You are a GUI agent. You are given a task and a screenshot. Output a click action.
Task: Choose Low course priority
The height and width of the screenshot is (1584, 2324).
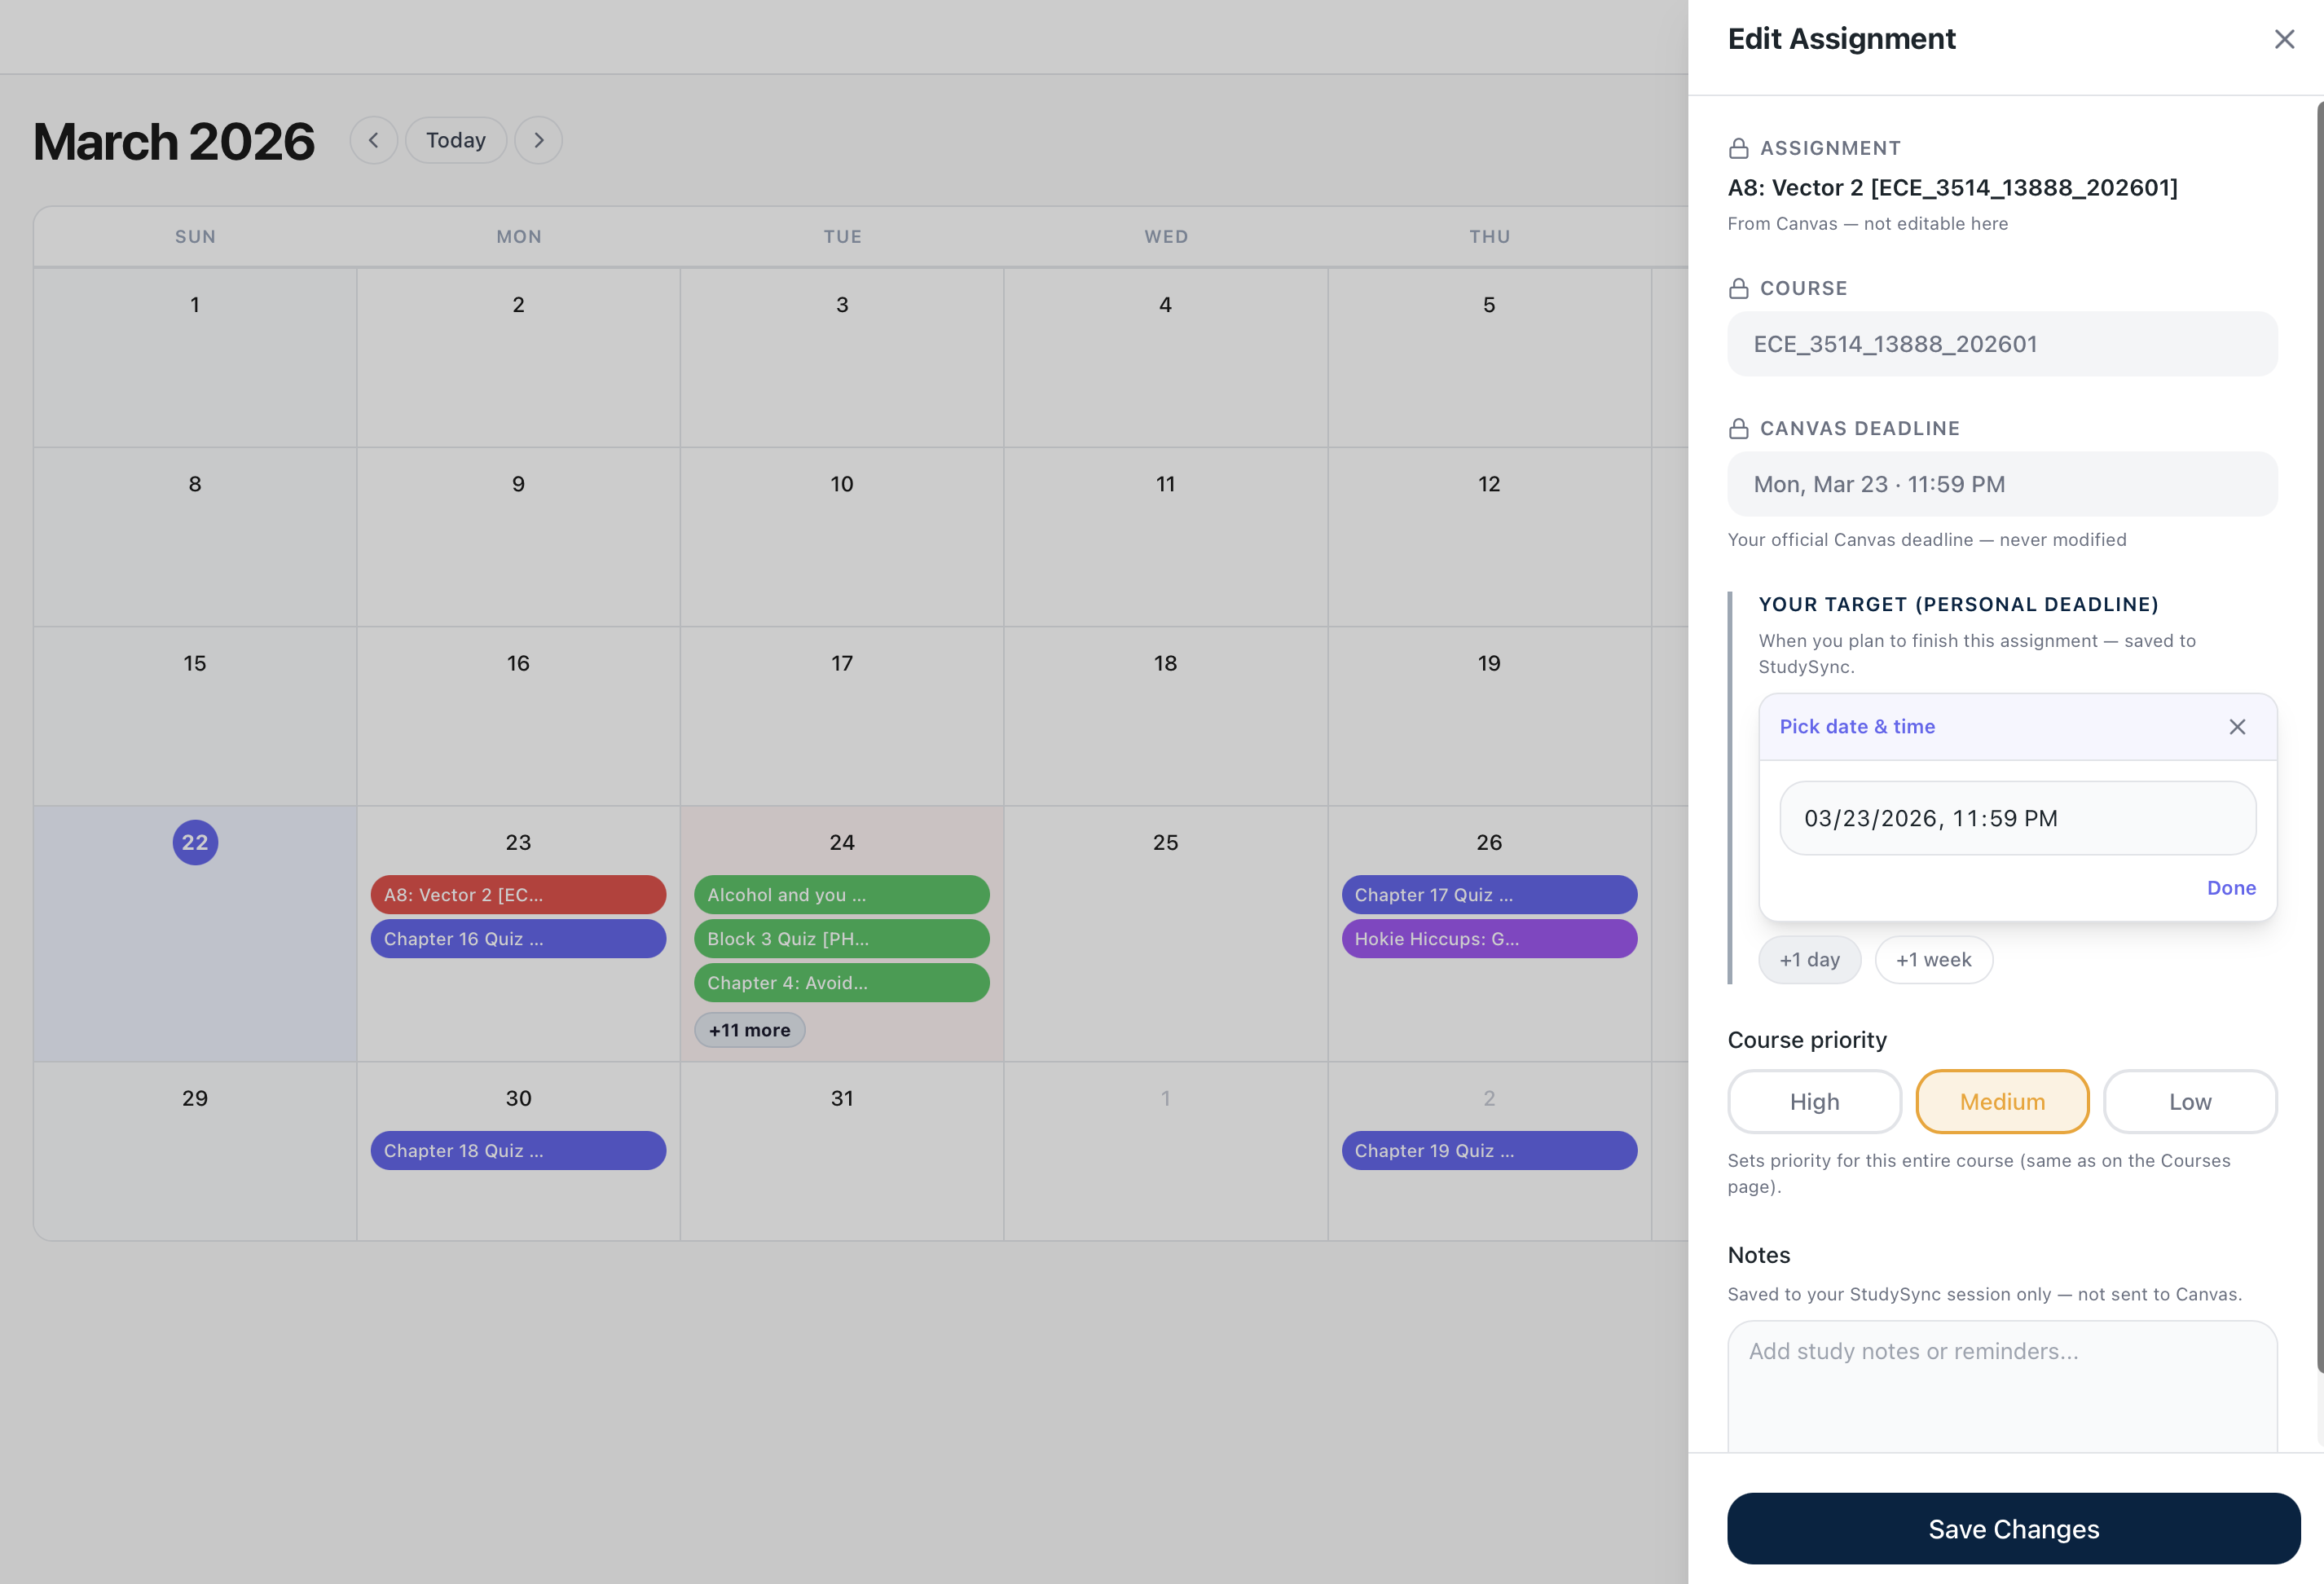click(x=2189, y=1101)
